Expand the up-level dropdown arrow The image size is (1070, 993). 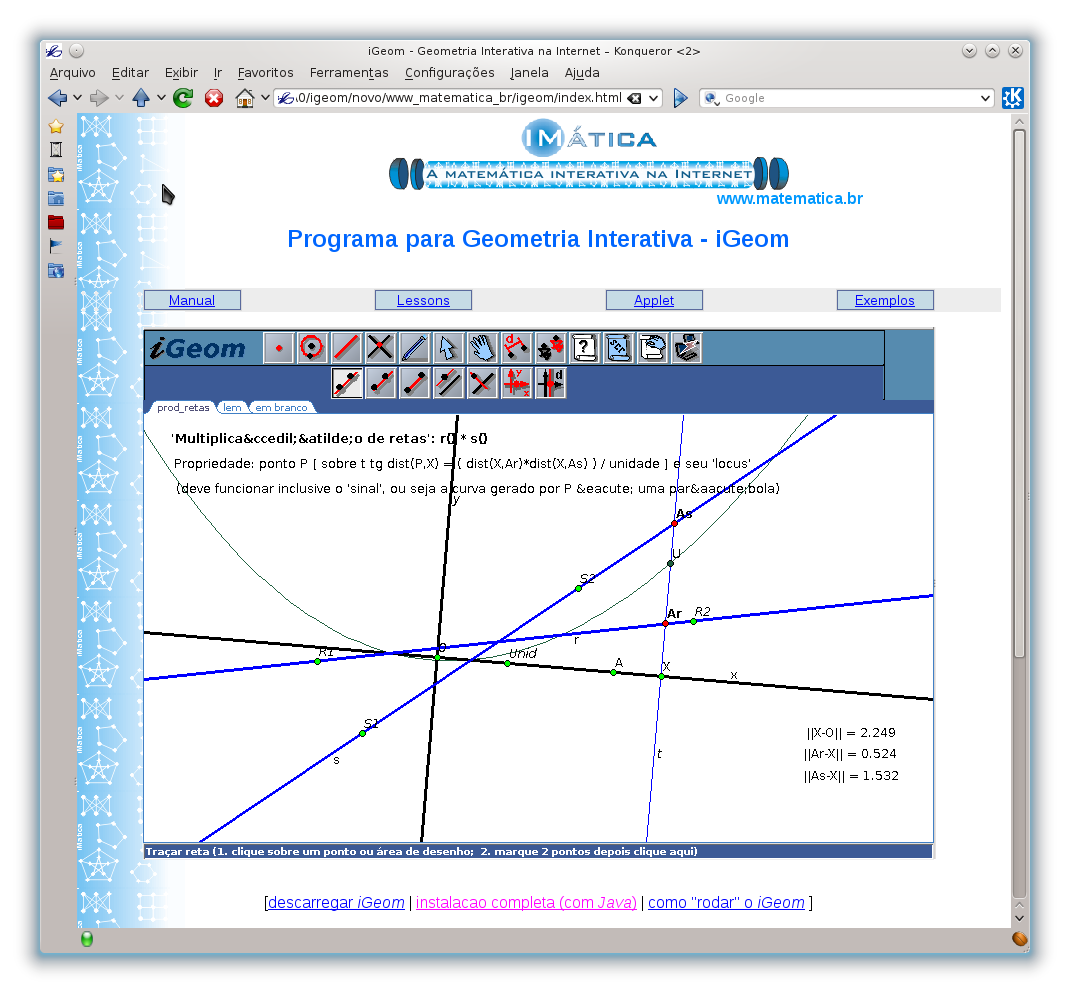(161, 98)
